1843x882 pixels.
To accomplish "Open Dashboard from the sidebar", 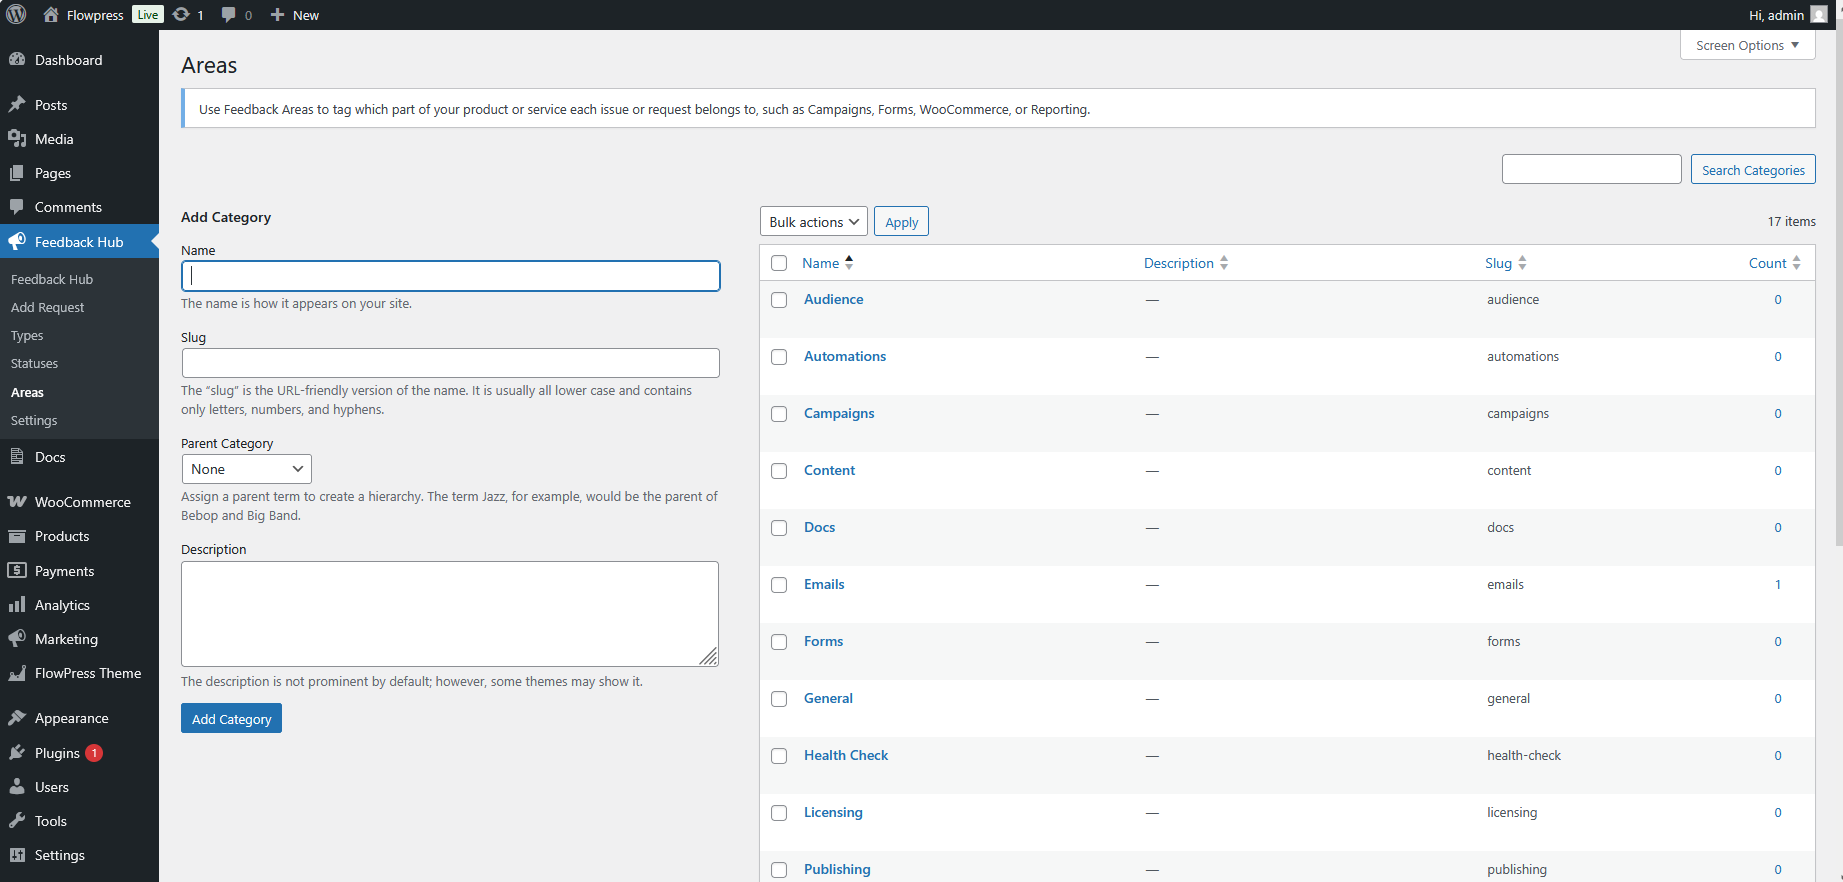I will click(x=79, y=60).
